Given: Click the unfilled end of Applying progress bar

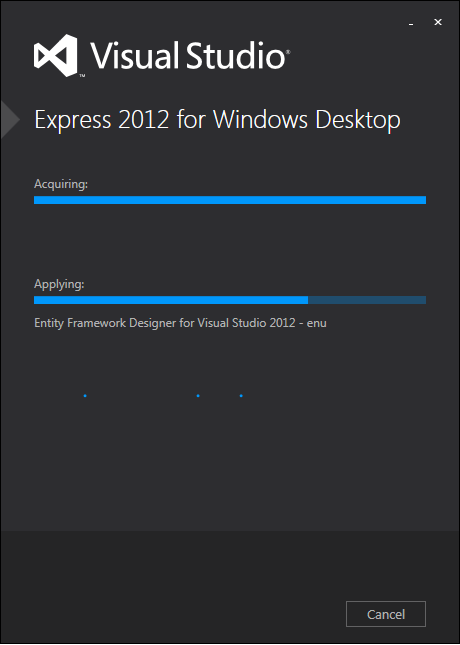Looking at the screenshot, I should pos(367,300).
